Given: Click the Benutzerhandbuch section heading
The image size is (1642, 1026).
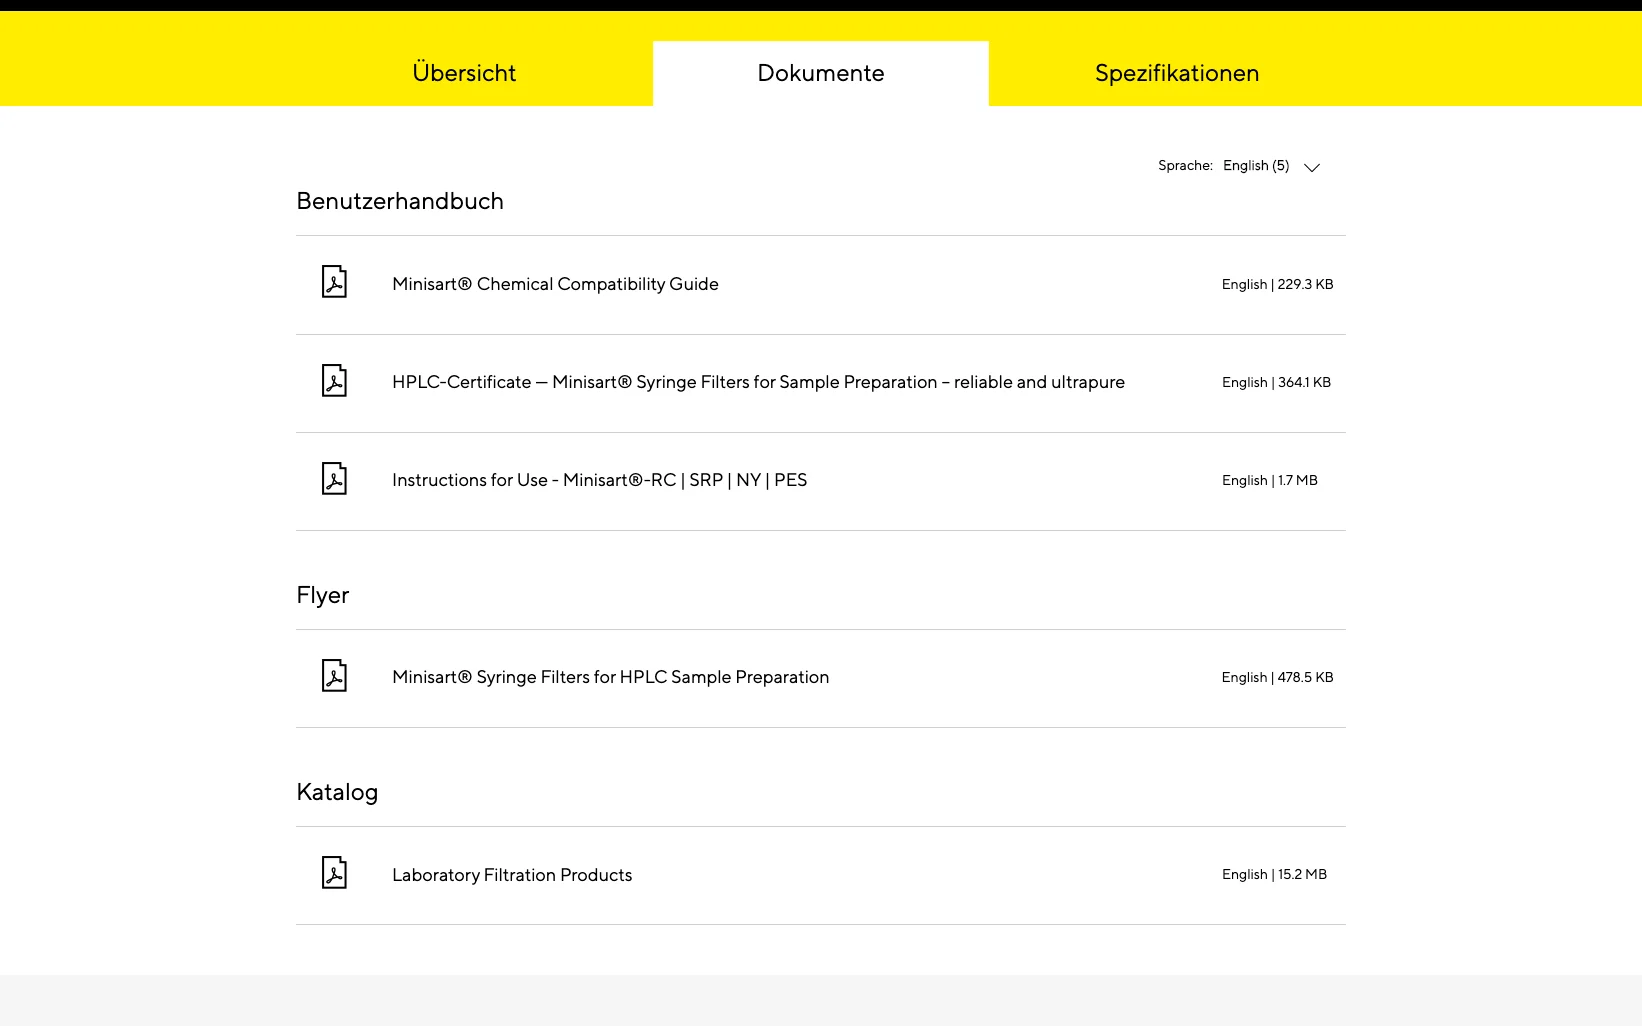Looking at the screenshot, I should coord(400,201).
